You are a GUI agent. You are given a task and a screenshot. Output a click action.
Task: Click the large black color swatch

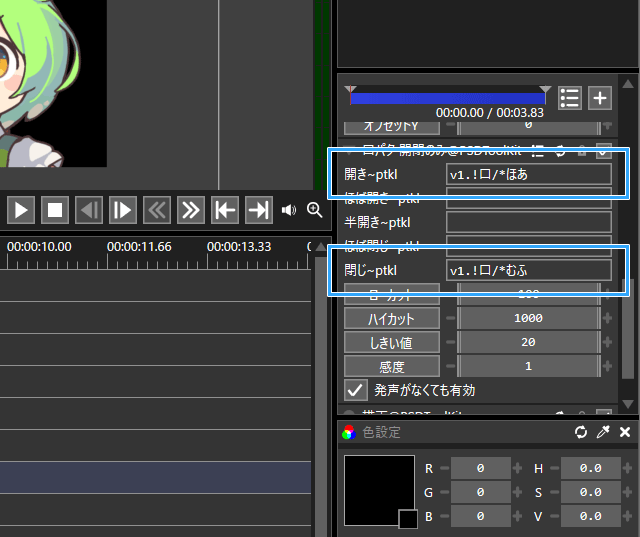coord(378,488)
